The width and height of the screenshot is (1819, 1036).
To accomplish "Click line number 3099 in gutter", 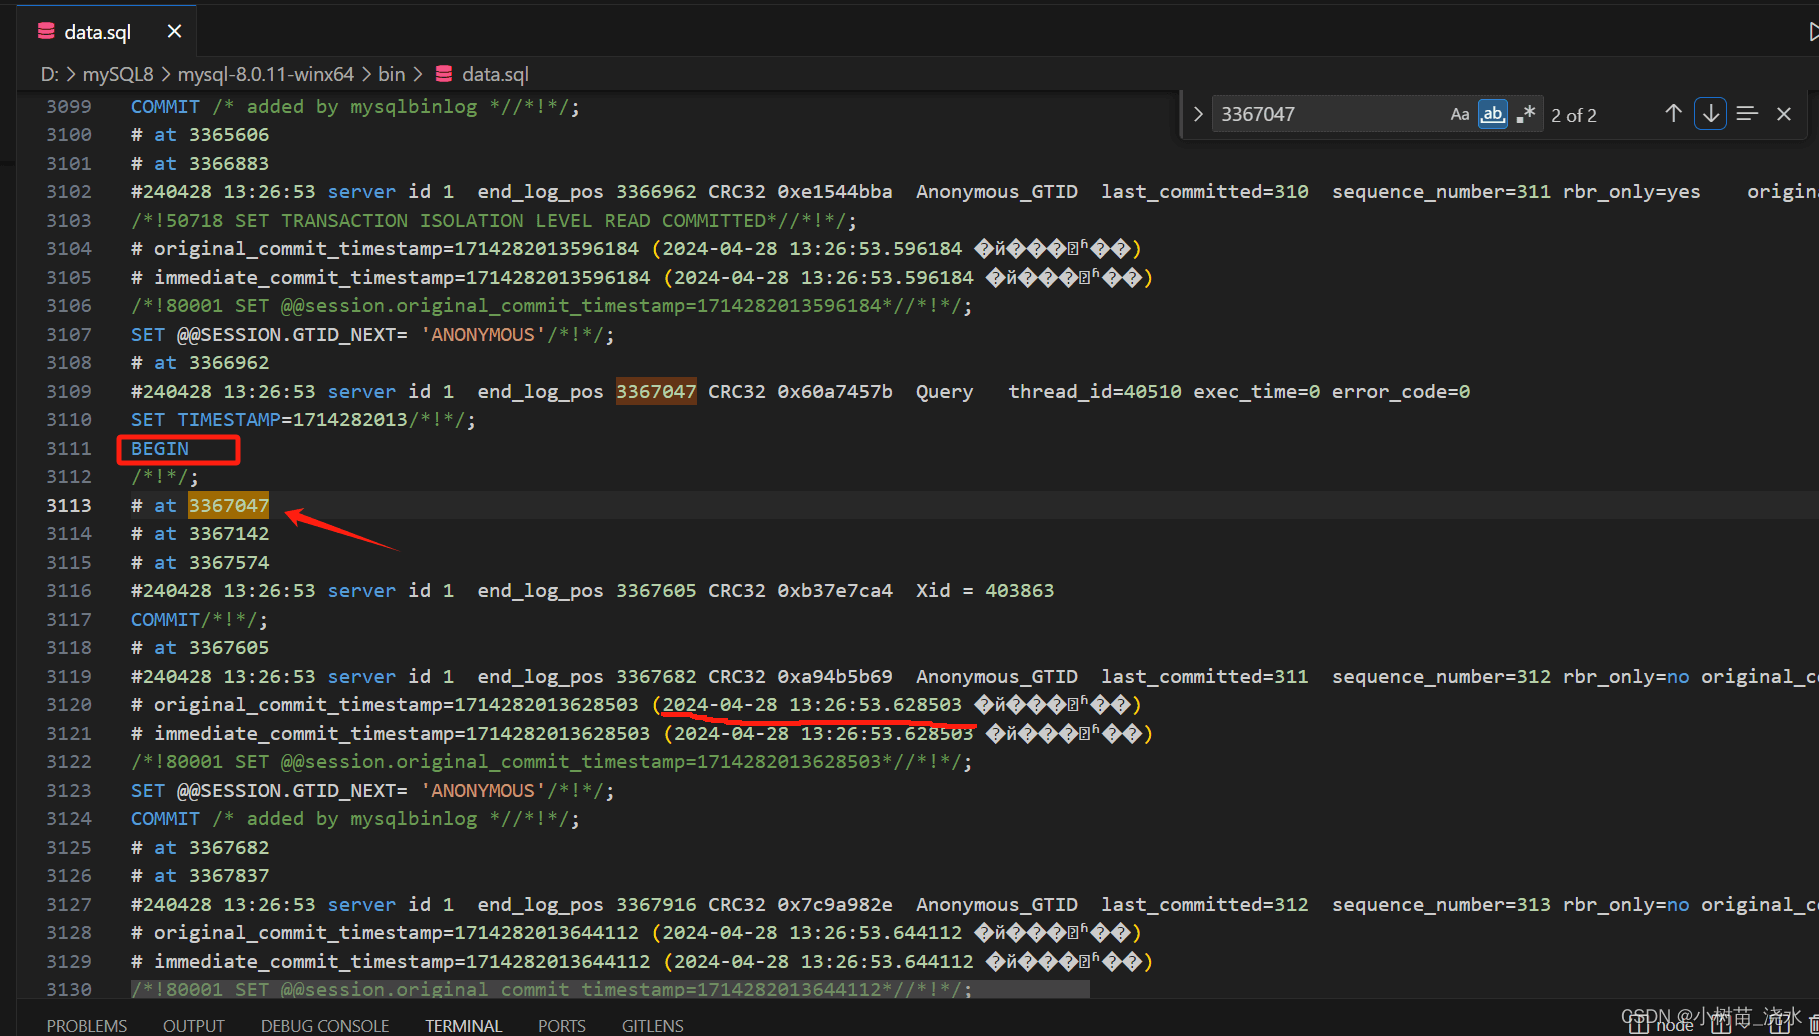I will (x=68, y=106).
